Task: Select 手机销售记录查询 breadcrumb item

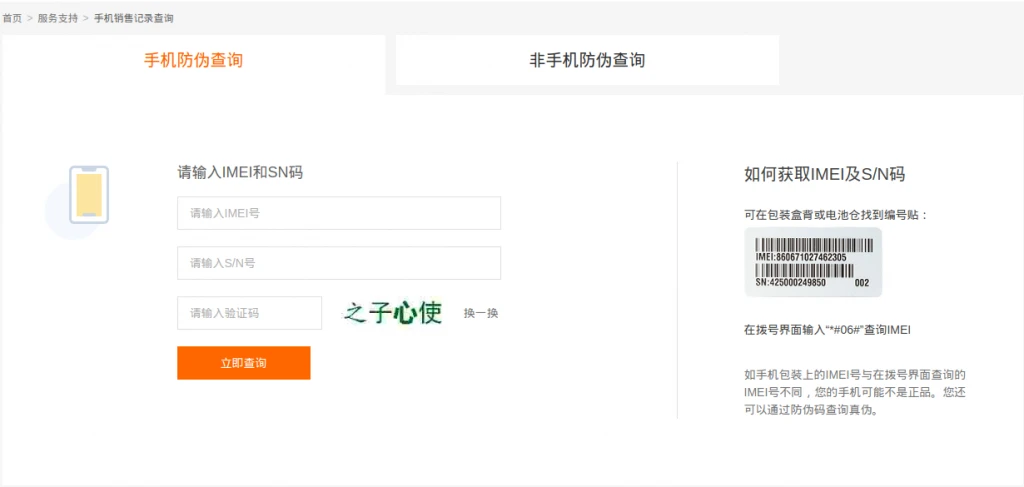Action: [134, 18]
